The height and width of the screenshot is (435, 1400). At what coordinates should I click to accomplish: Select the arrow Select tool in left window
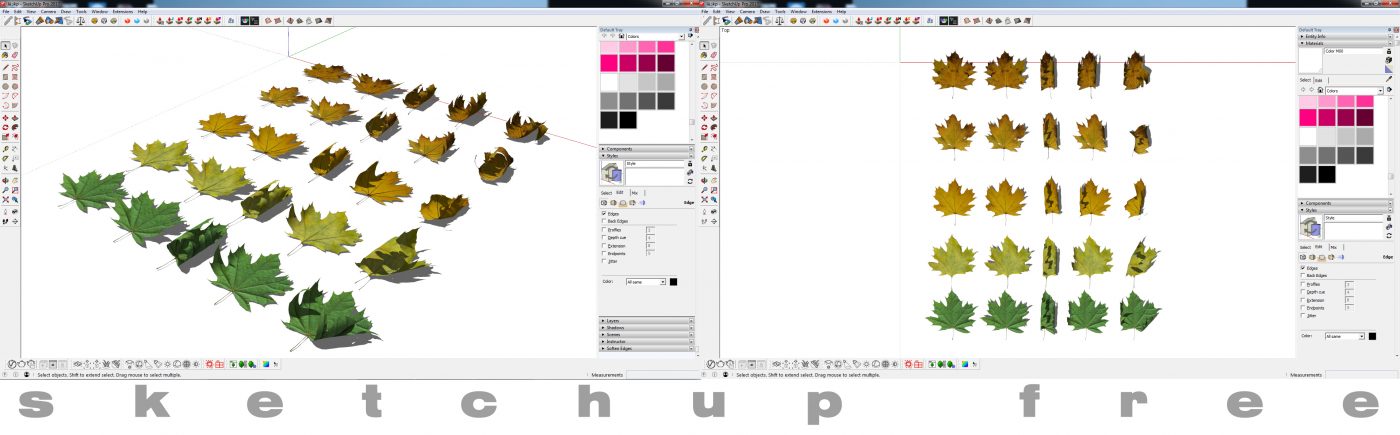click(x=6, y=46)
